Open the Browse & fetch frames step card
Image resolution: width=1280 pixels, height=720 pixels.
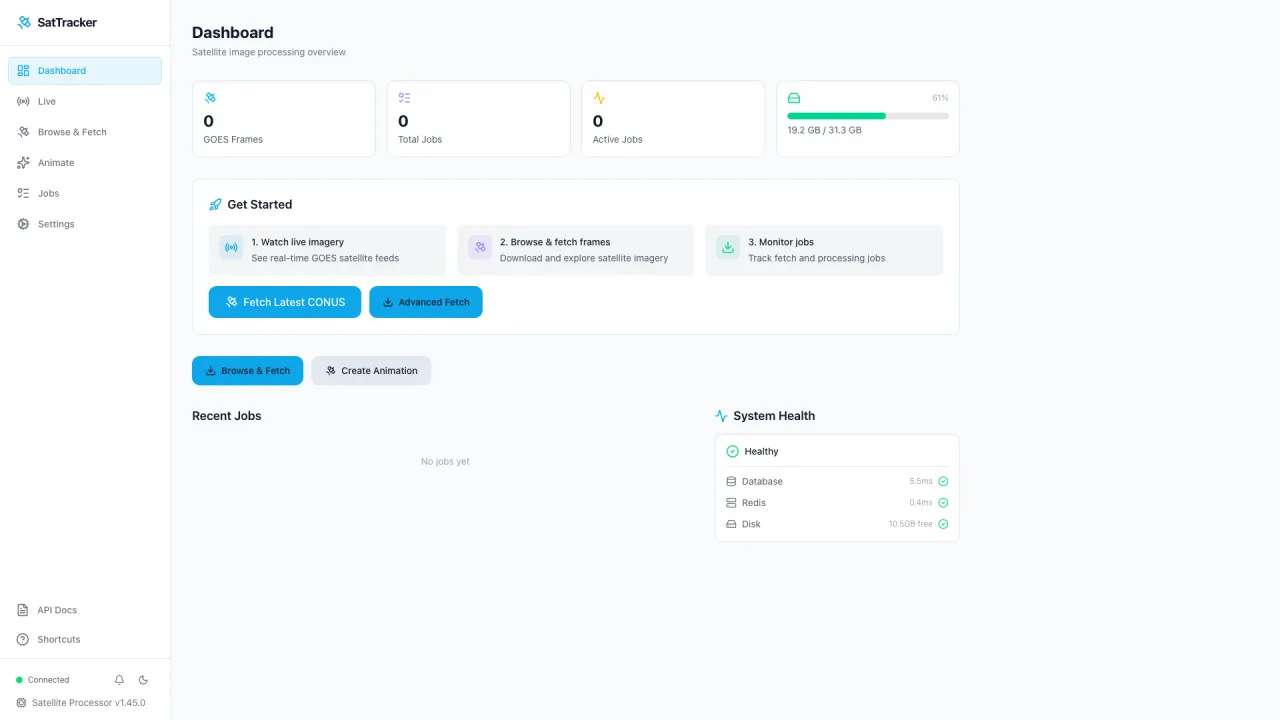(575, 250)
